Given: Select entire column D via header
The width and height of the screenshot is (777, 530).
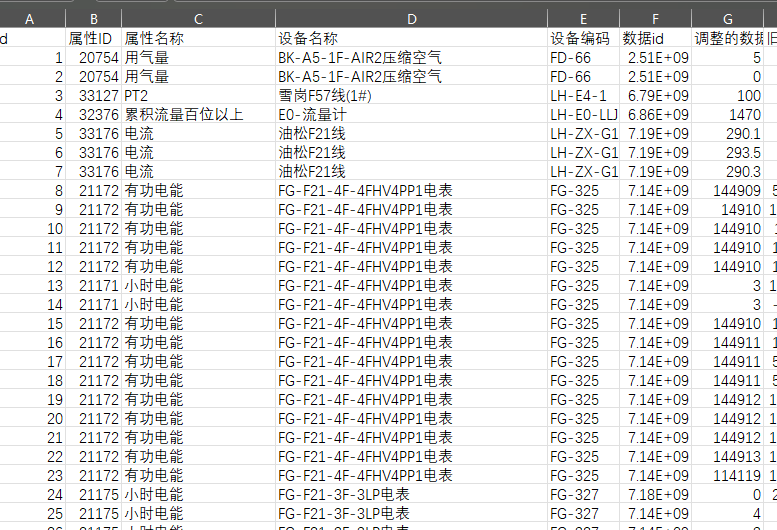Looking at the screenshot, I should click(411, 19).
